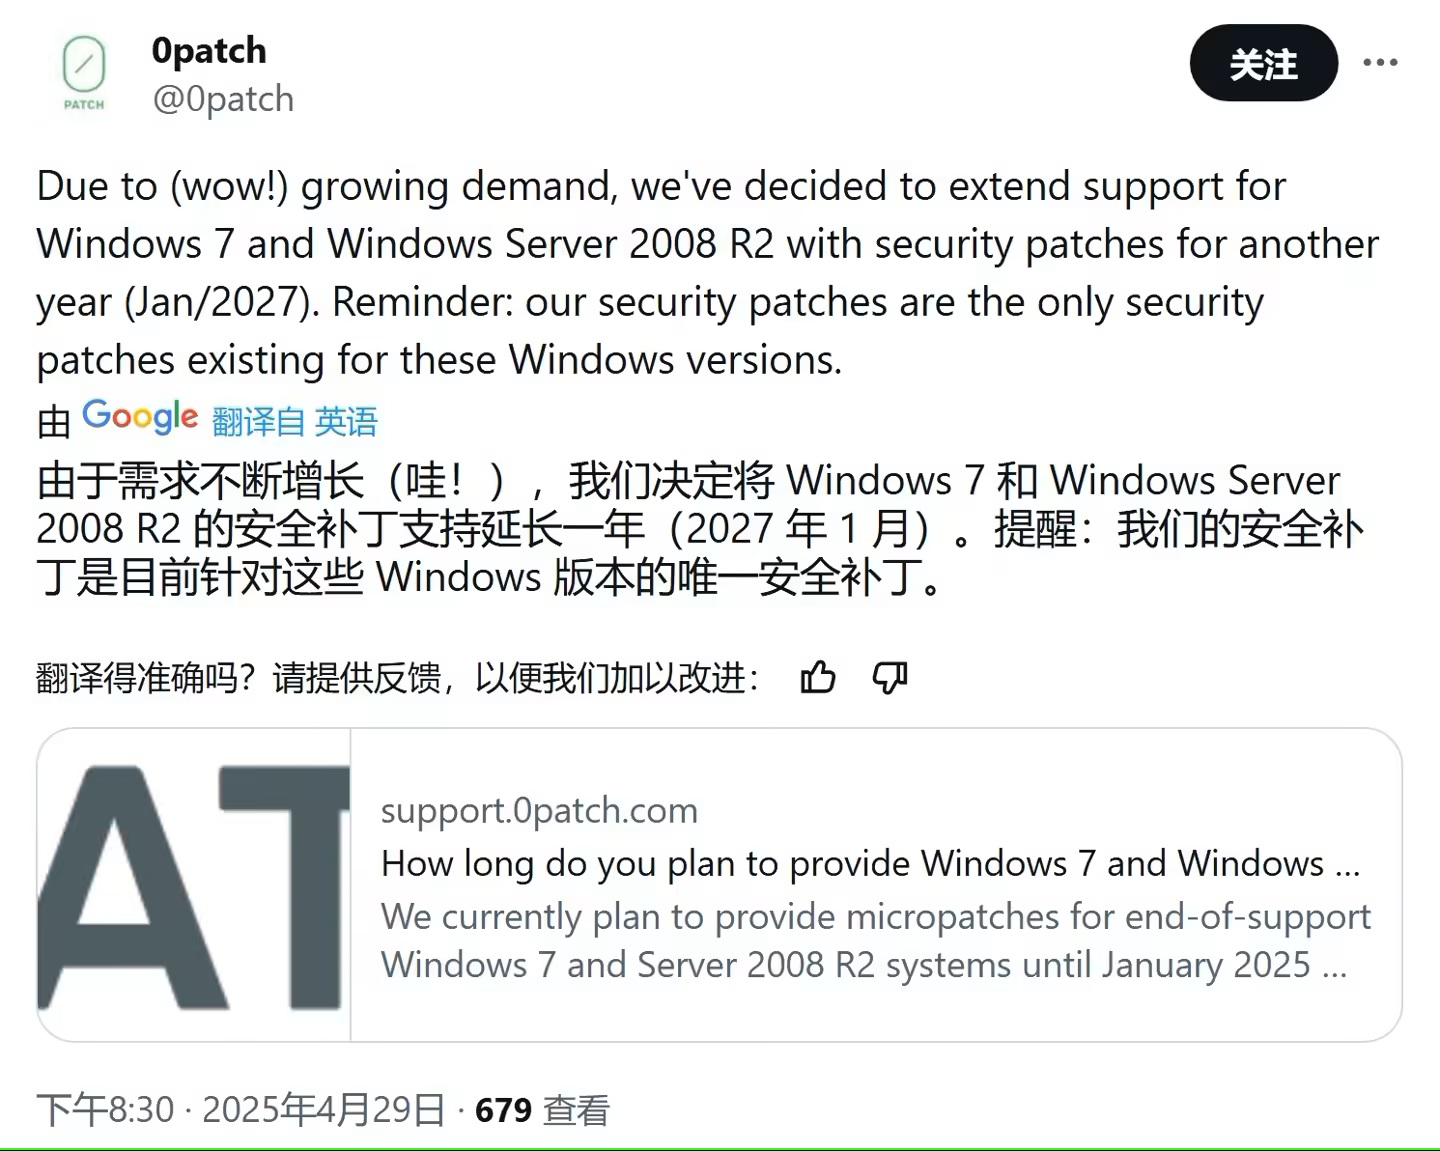Click the Google translate logo

click(140, 416)
